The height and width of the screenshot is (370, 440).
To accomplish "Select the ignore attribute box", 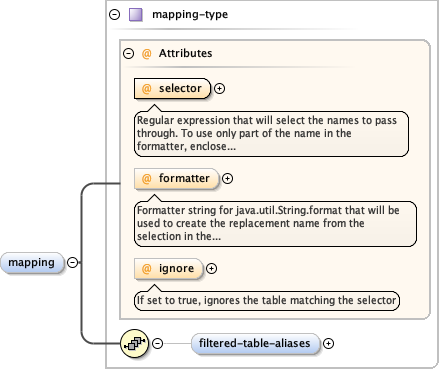I will pos(168,269).
